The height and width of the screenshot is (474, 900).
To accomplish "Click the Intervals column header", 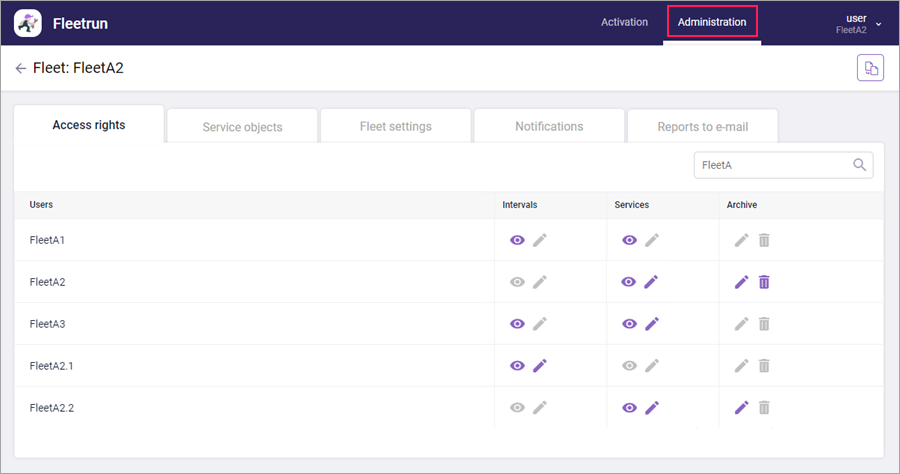I will click(519, 205).
